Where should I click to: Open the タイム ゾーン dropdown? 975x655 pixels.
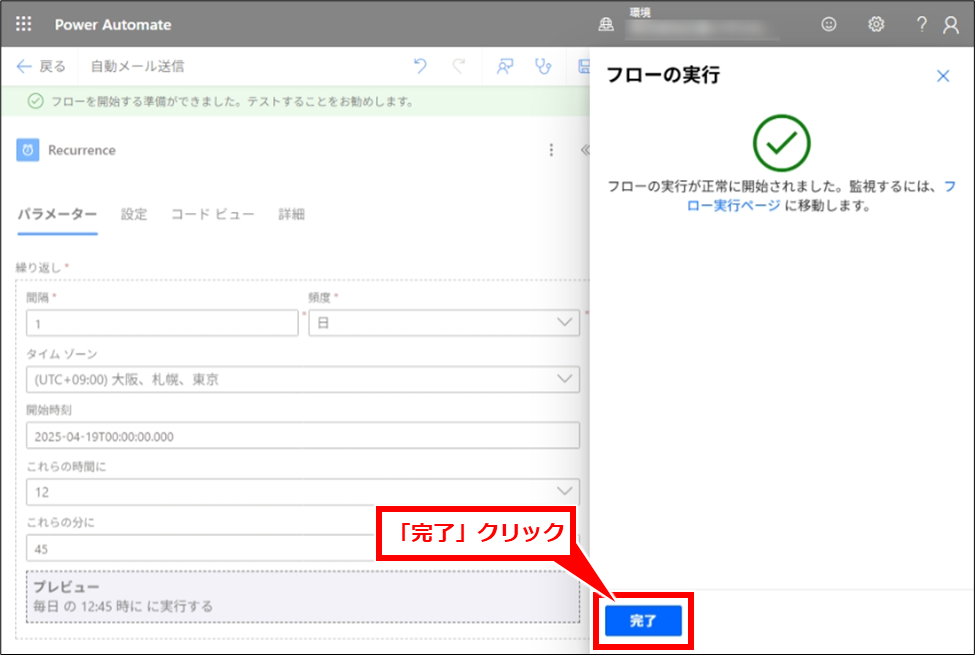(303, 379)
